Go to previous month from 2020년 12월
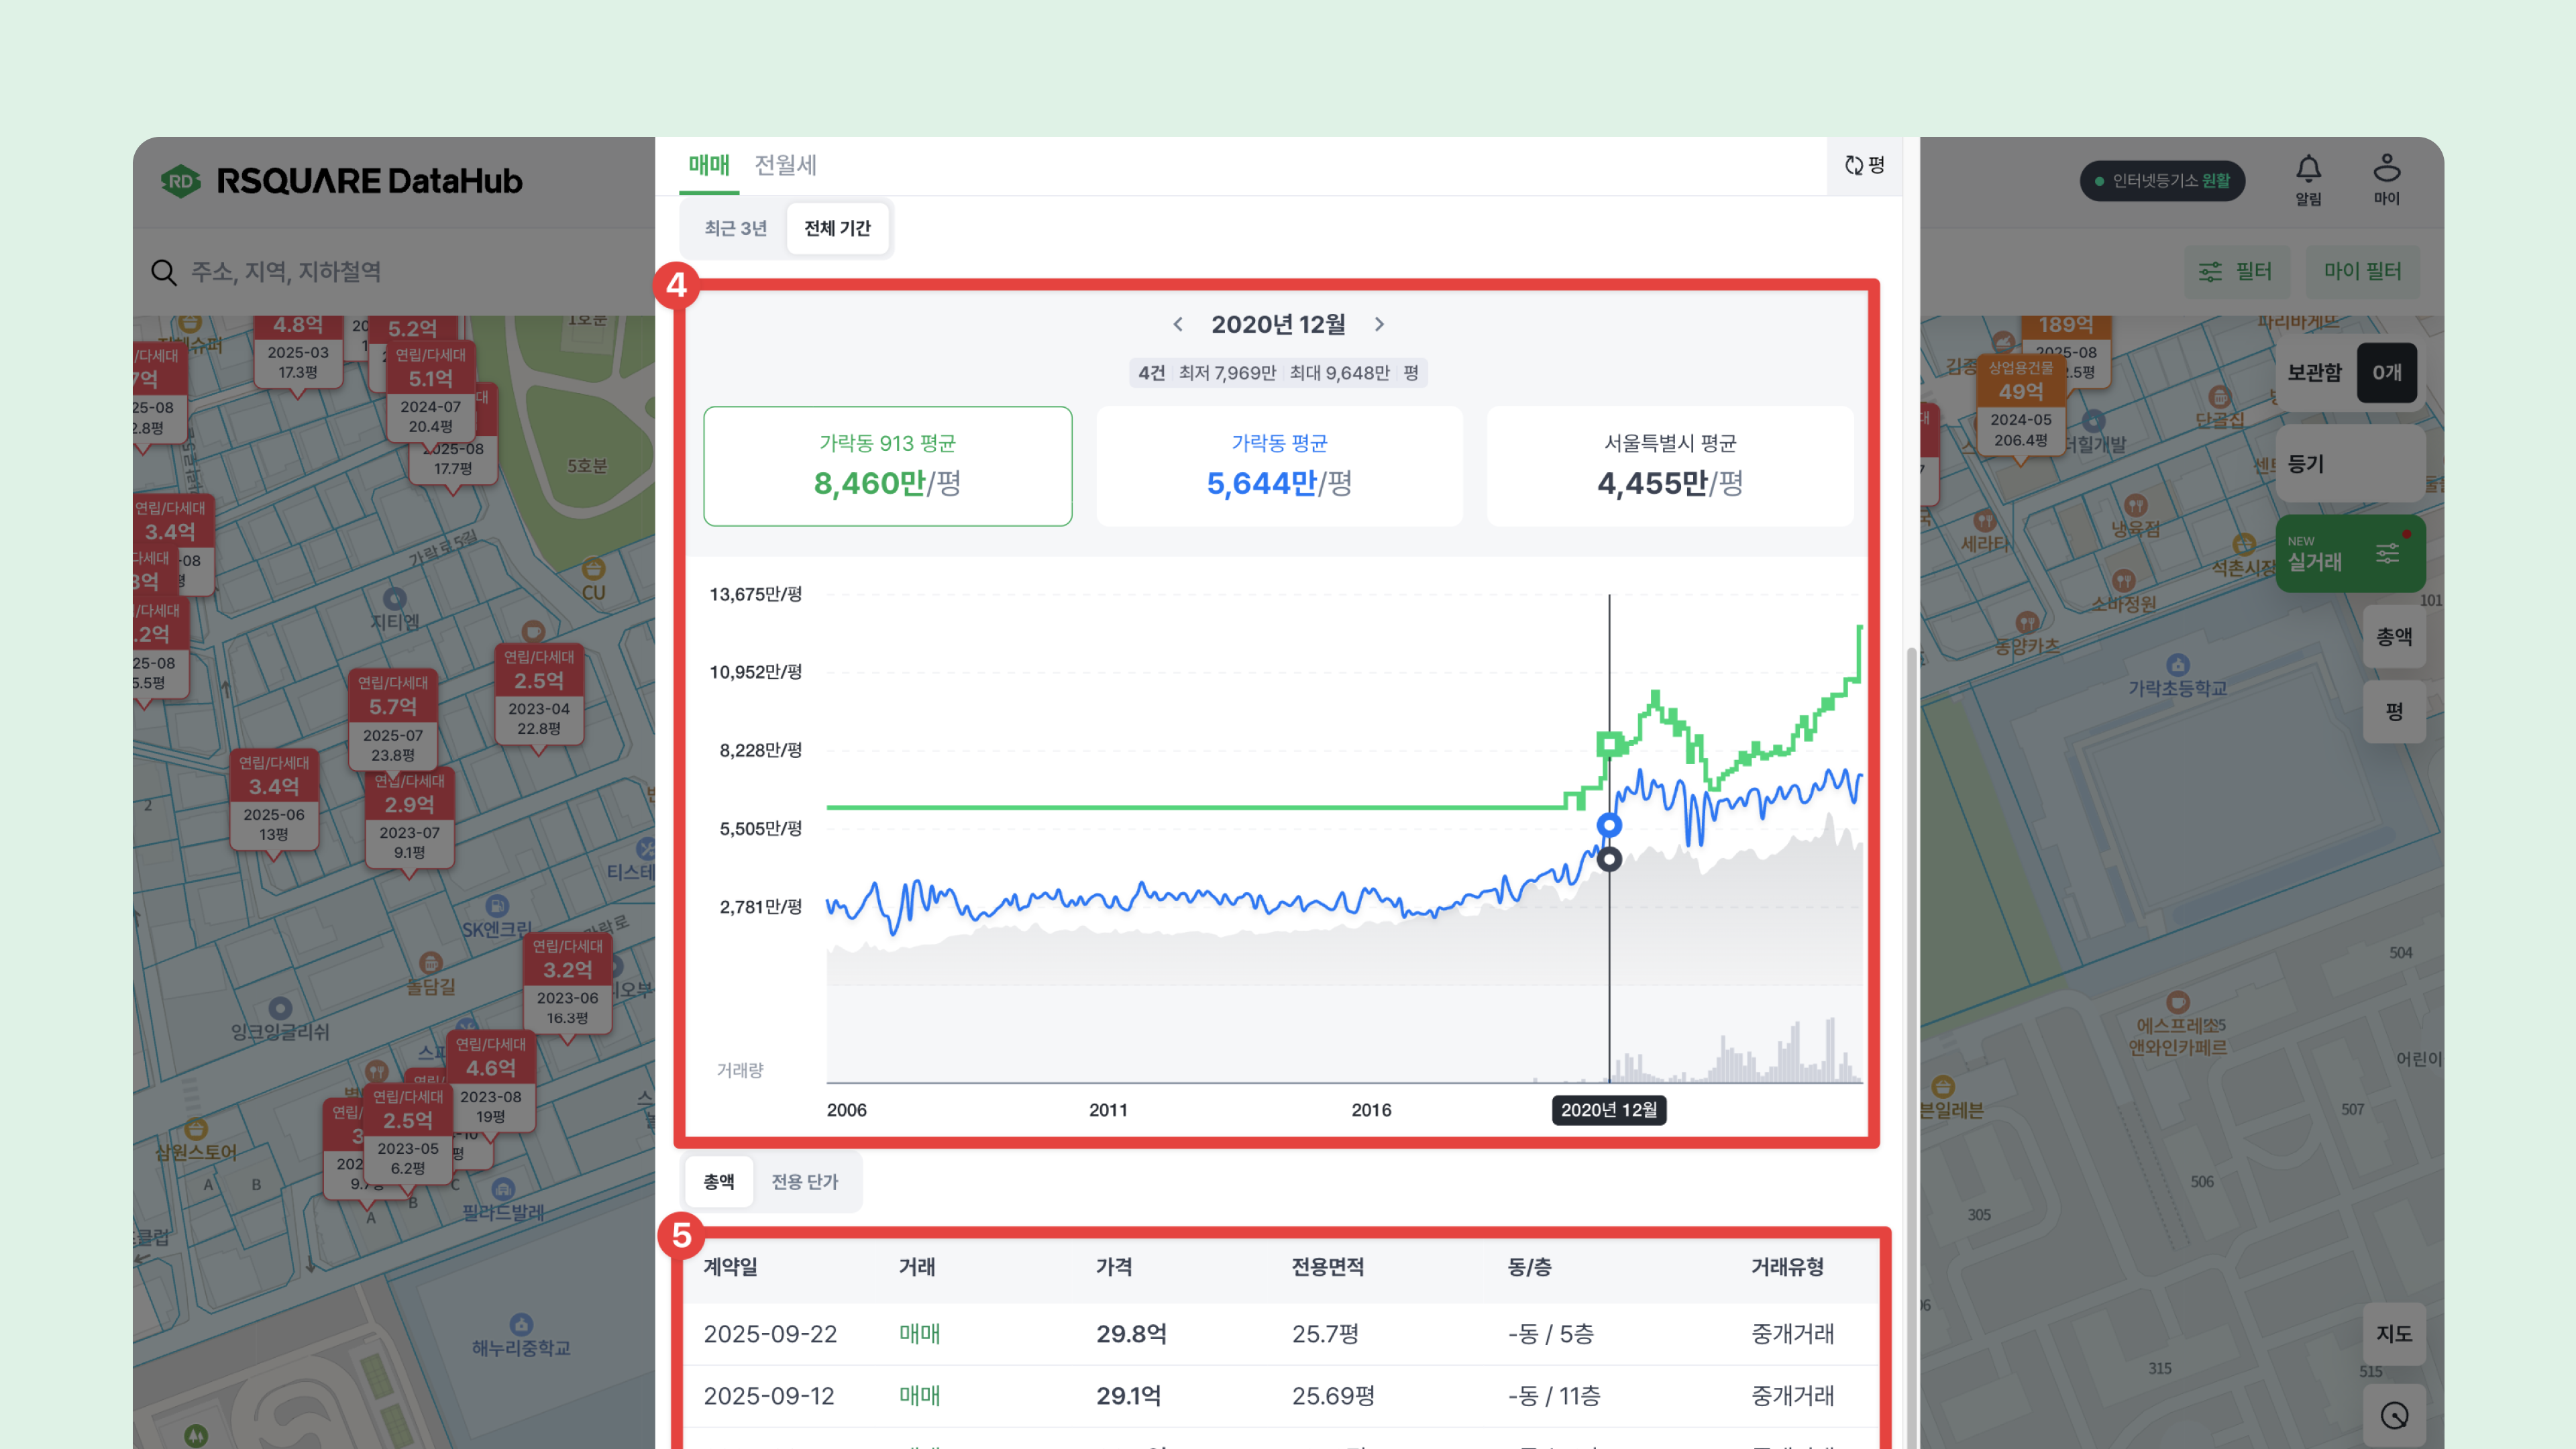Viewport: 2576px width, 1449px height. click(1178, 324)
